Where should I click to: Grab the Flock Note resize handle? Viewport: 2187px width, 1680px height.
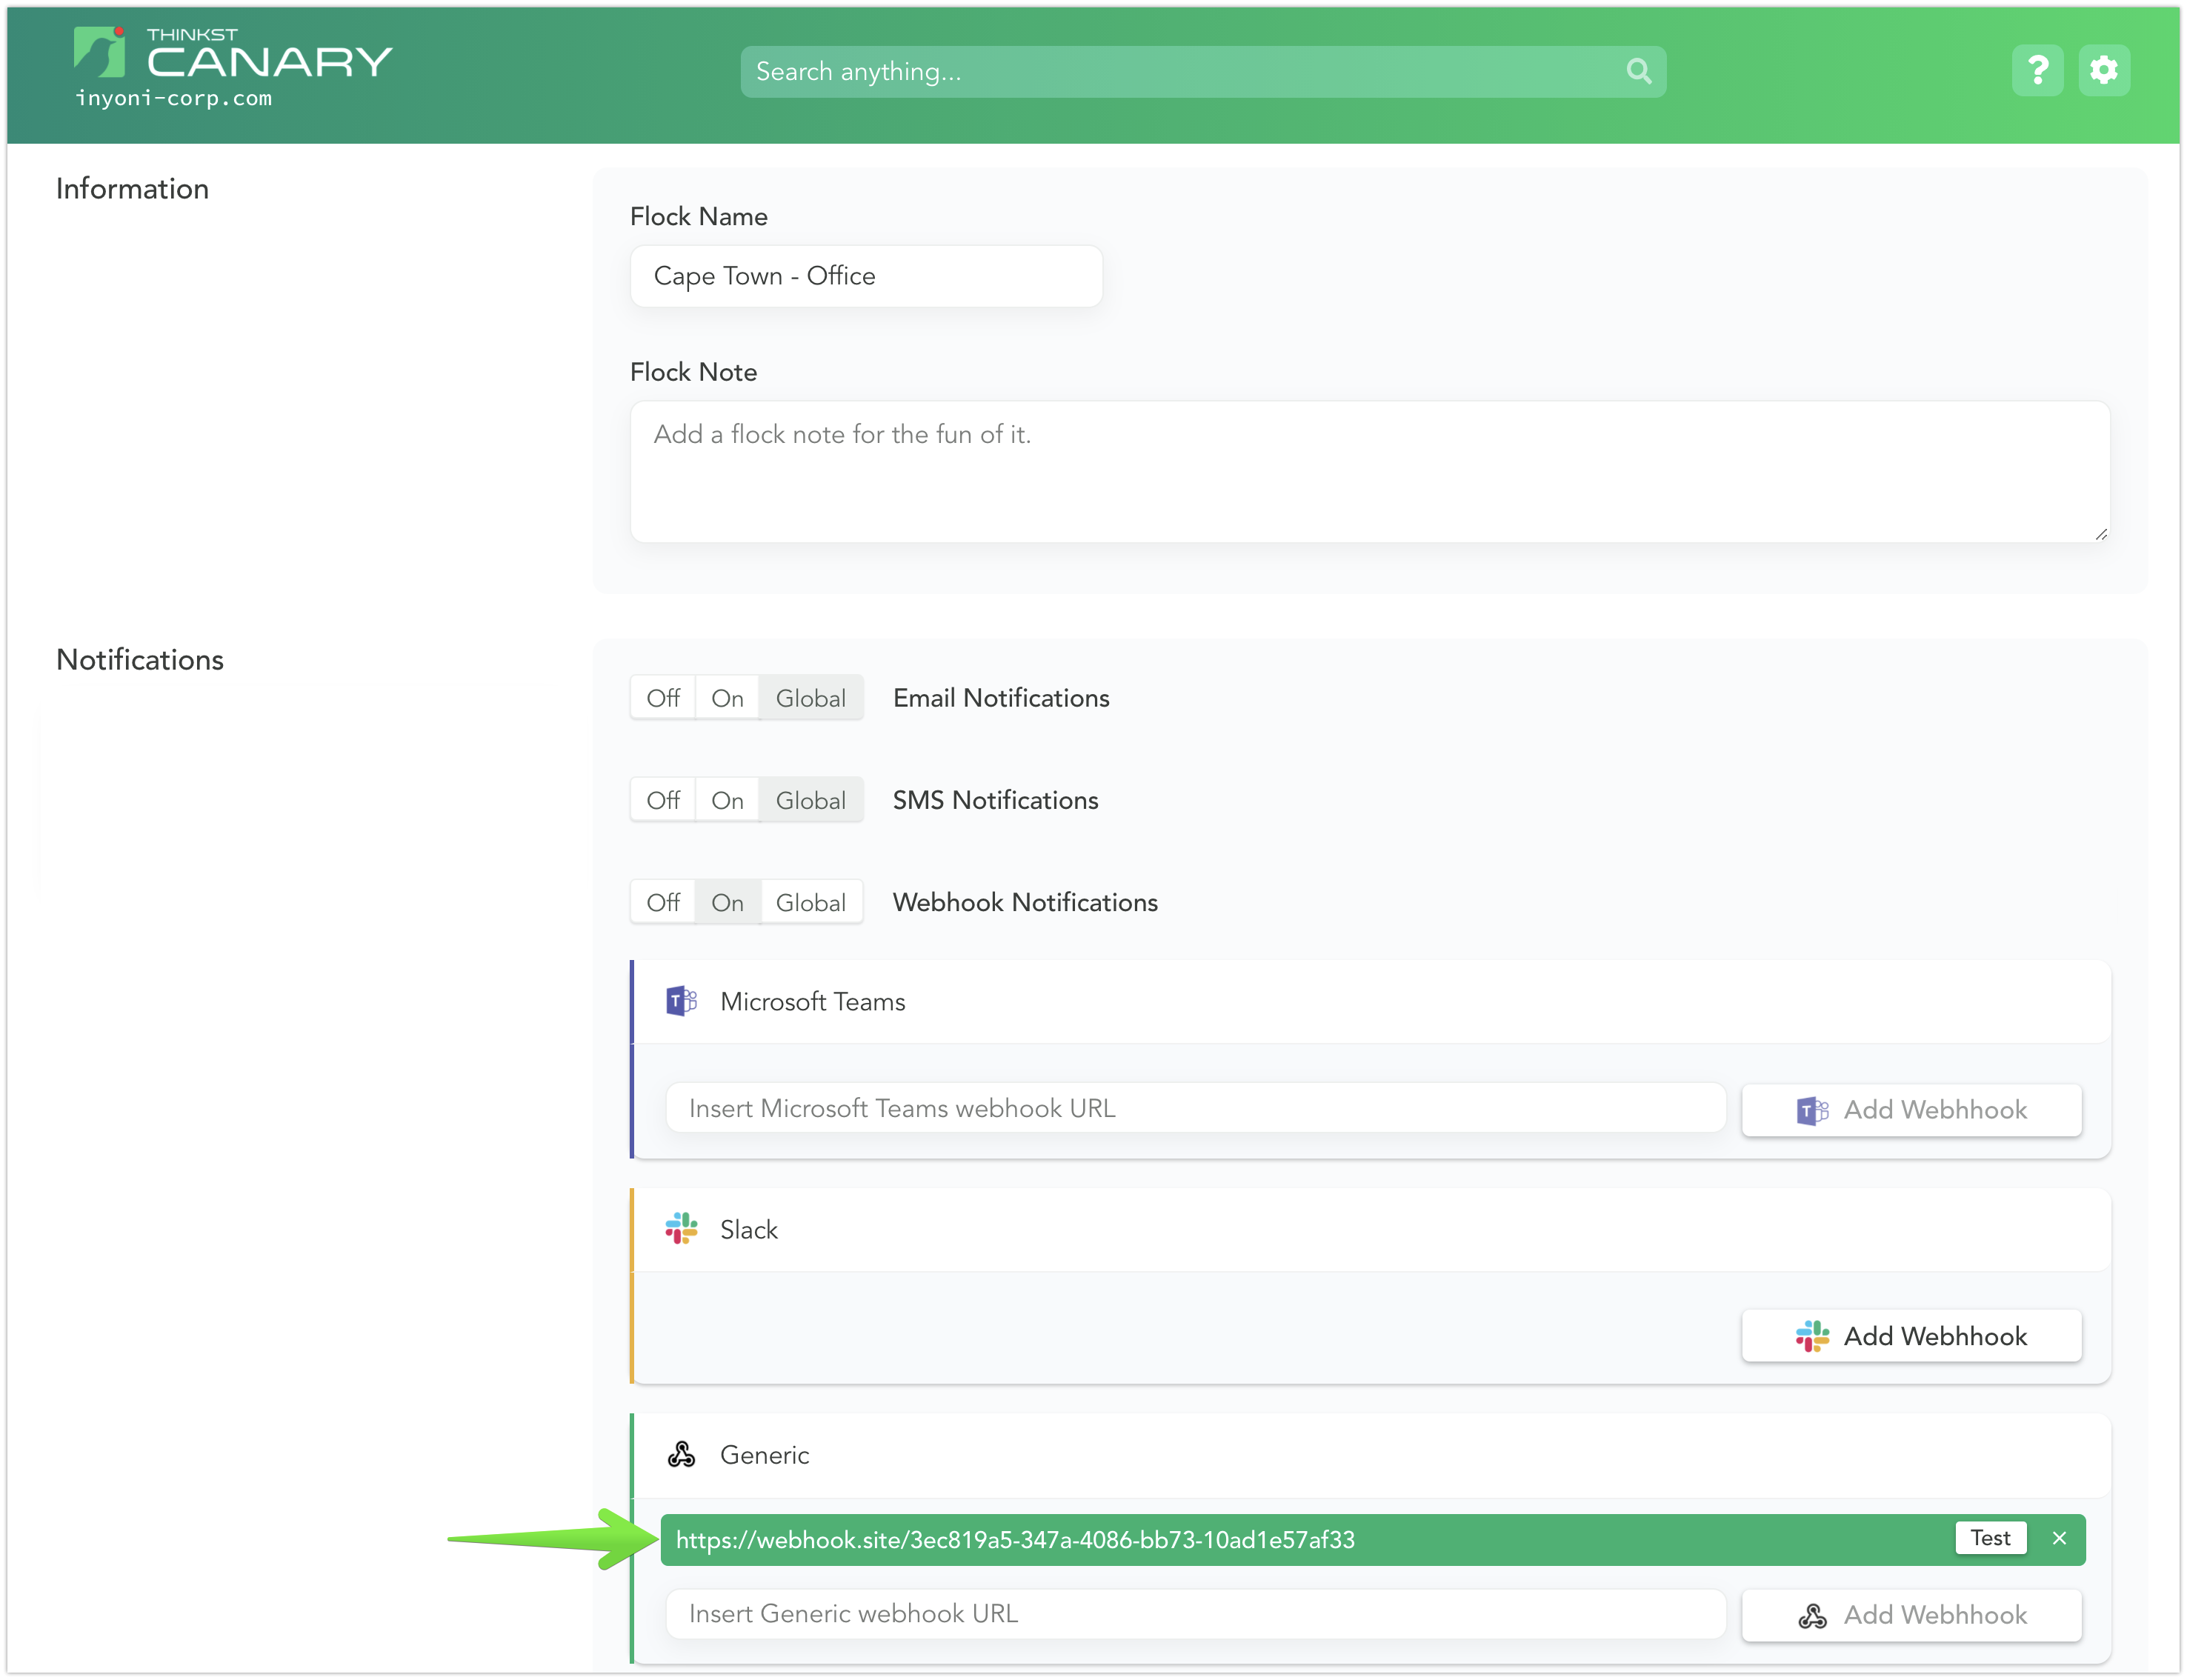pyautogui.click(x=2101, y=534)
